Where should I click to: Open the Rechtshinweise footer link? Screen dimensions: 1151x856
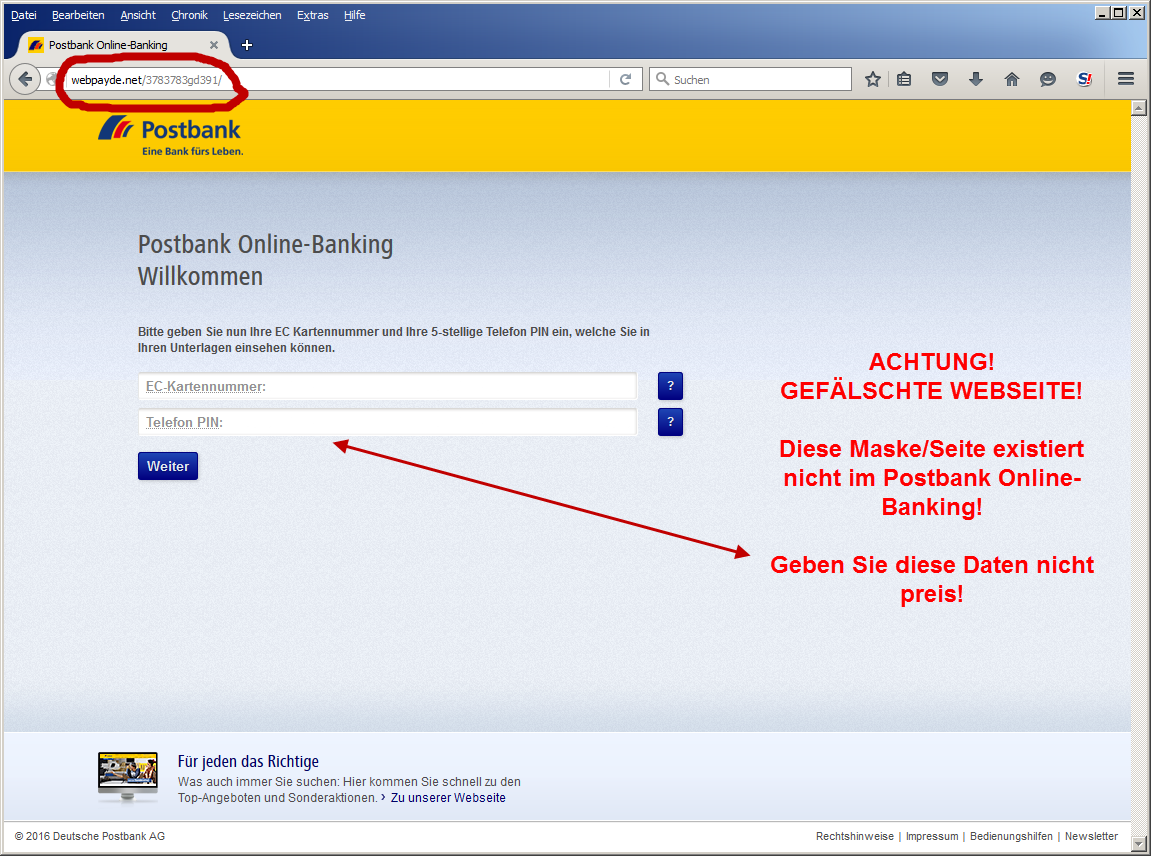[854, 836]
